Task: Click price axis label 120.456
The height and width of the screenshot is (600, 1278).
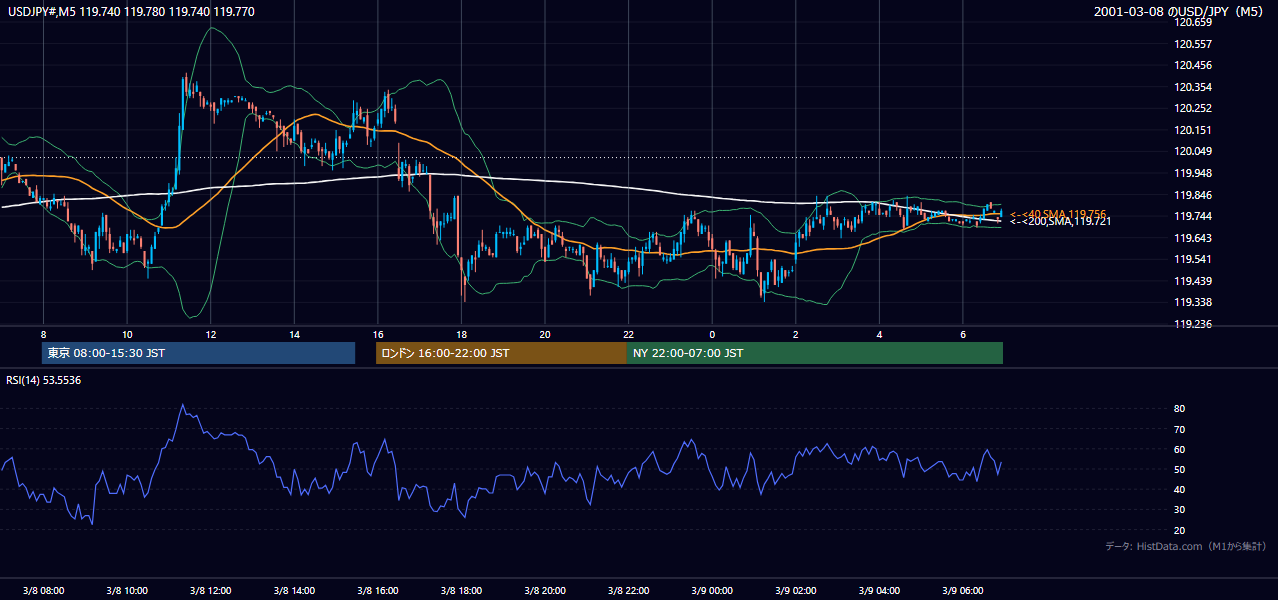Action: click(x=1194, y=65)
